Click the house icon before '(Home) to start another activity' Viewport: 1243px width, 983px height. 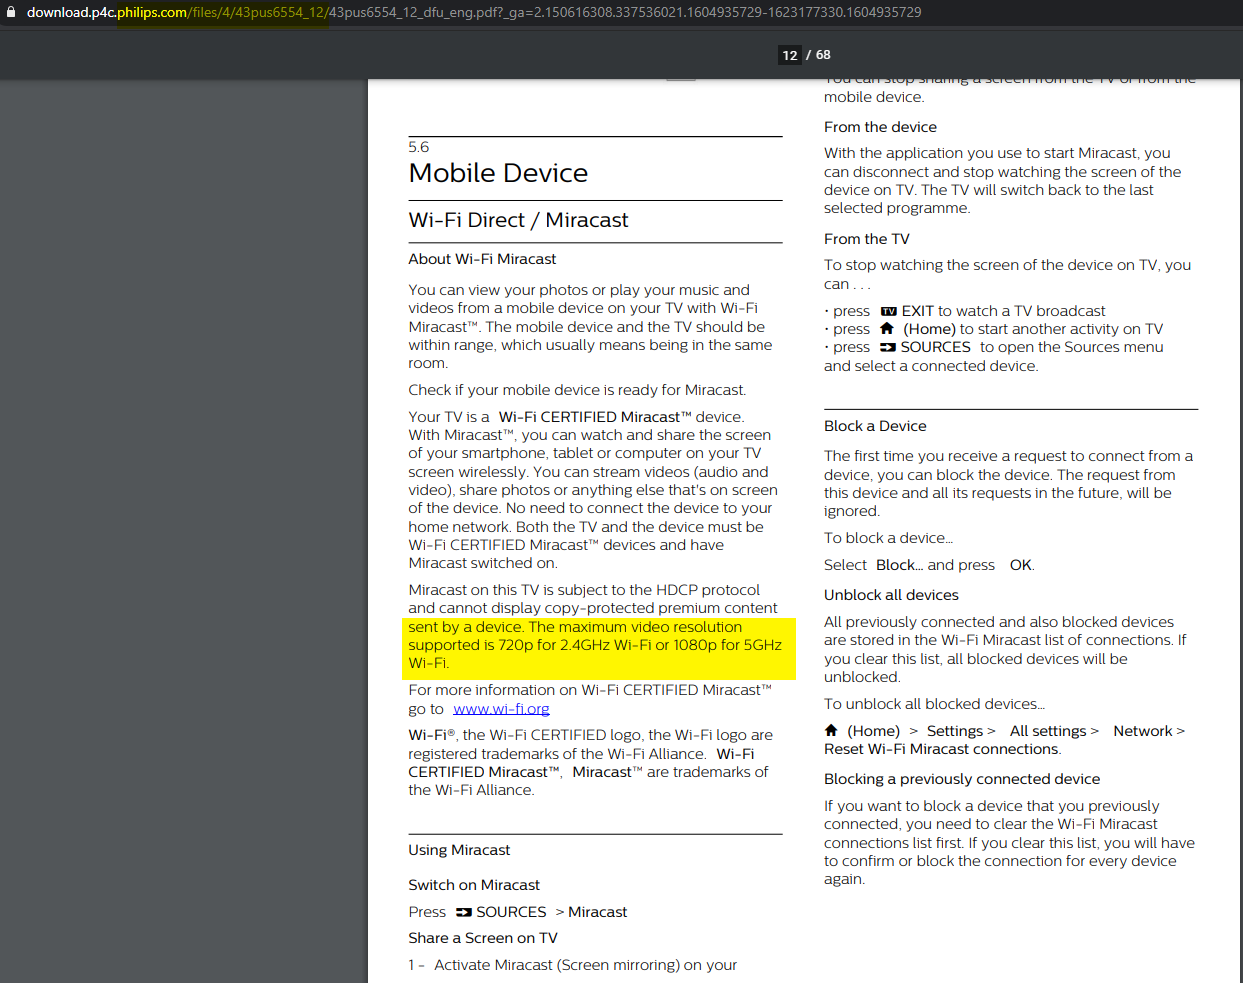[x=887, y=328]
